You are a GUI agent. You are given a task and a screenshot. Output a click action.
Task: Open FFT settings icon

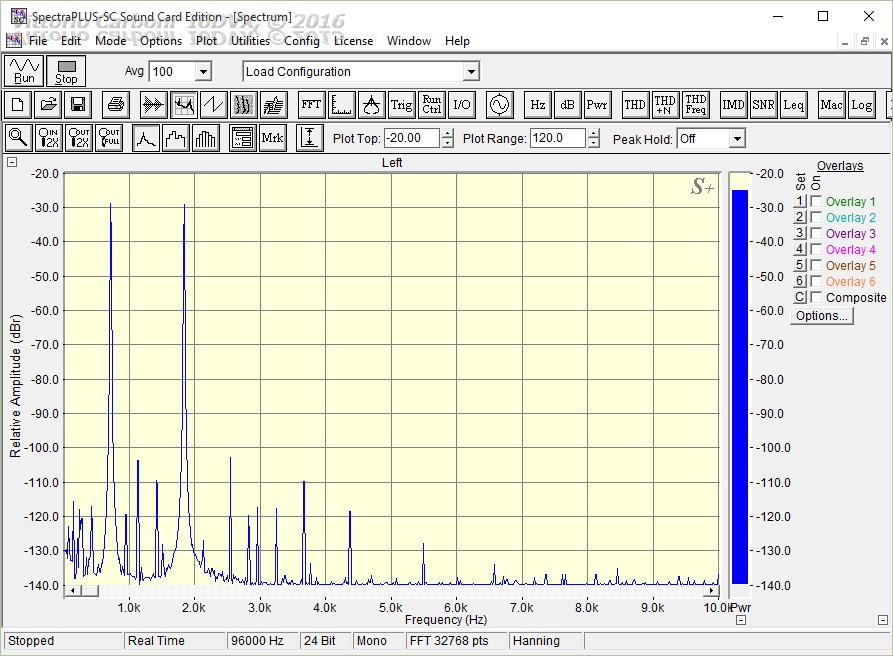click(x=312, y=105)
